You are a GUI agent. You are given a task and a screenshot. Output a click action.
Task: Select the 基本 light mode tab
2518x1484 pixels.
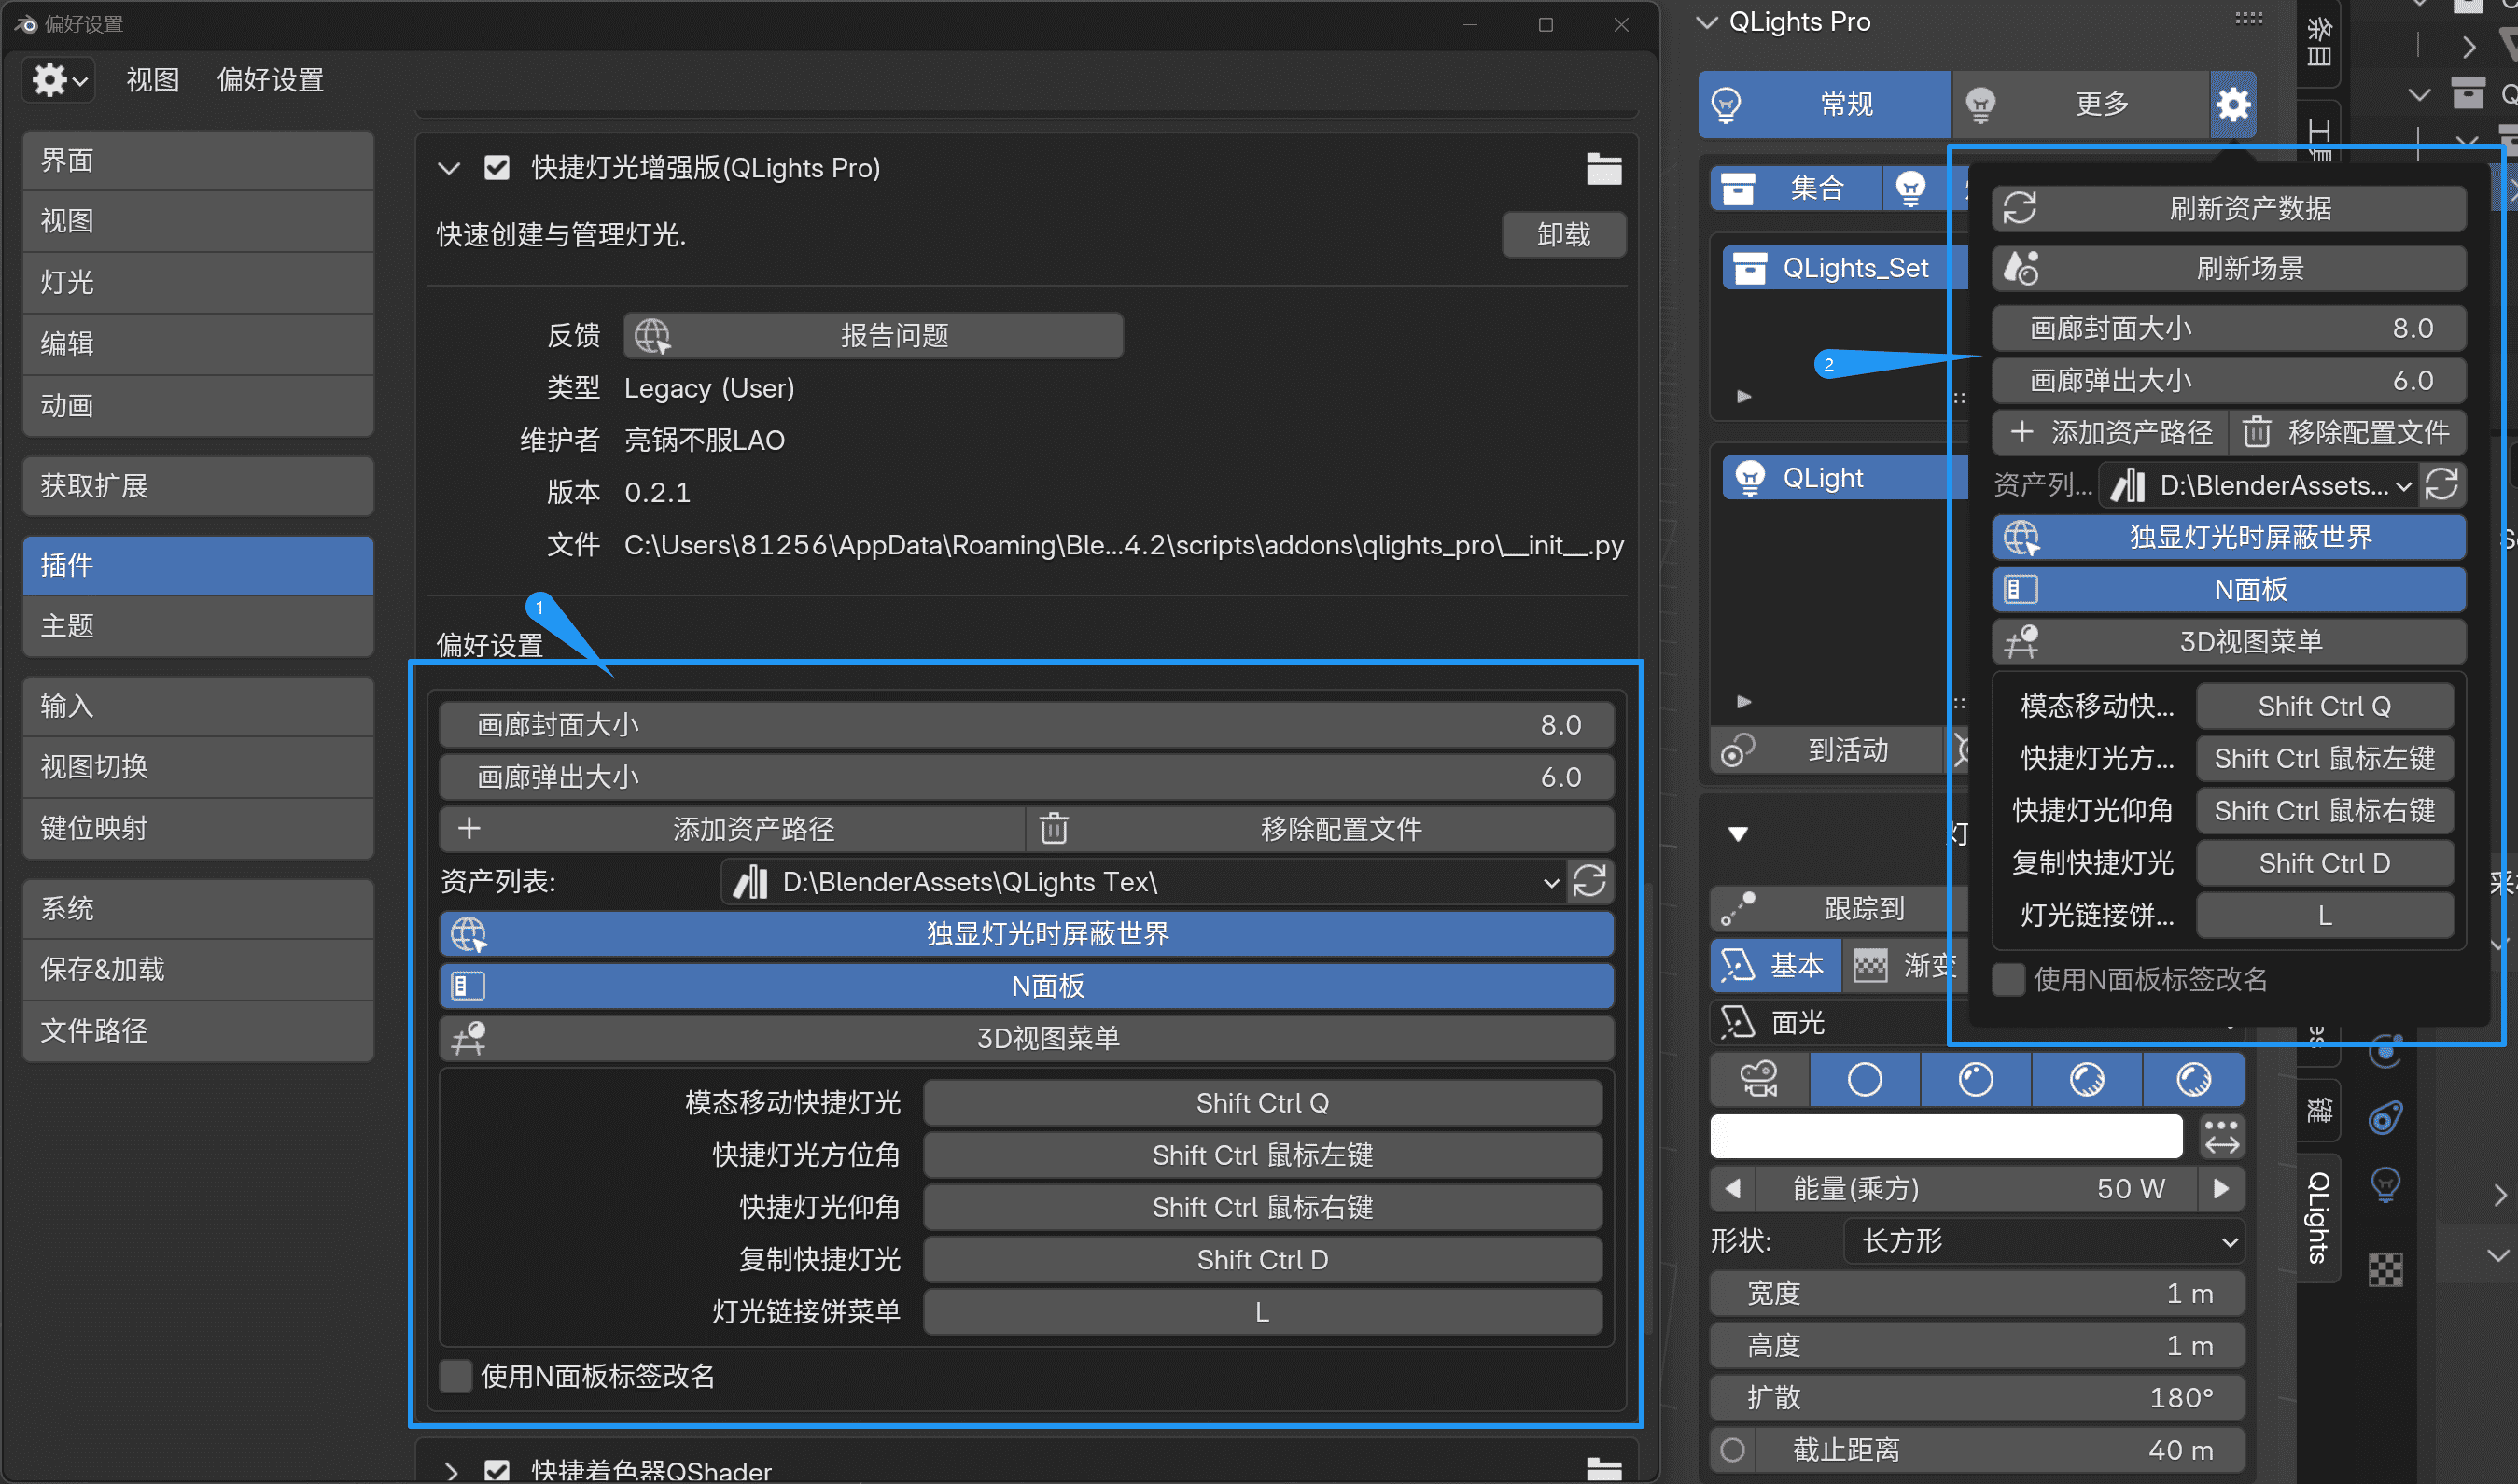click(x=1775, y=966)
